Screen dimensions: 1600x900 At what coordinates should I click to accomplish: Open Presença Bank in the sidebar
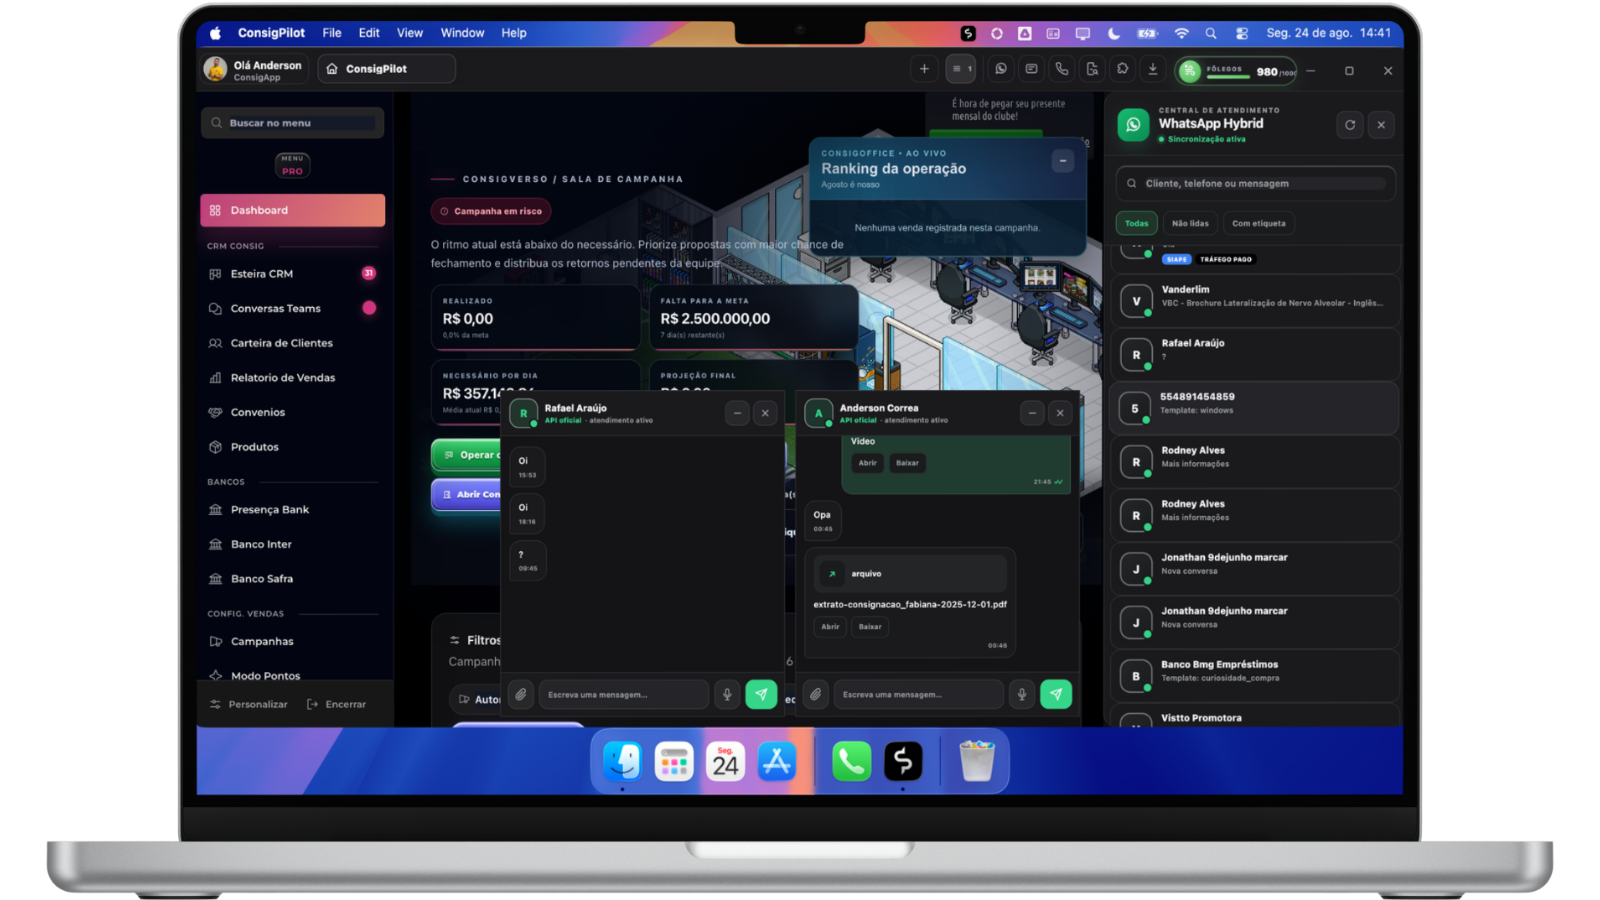tap(292, 510)
